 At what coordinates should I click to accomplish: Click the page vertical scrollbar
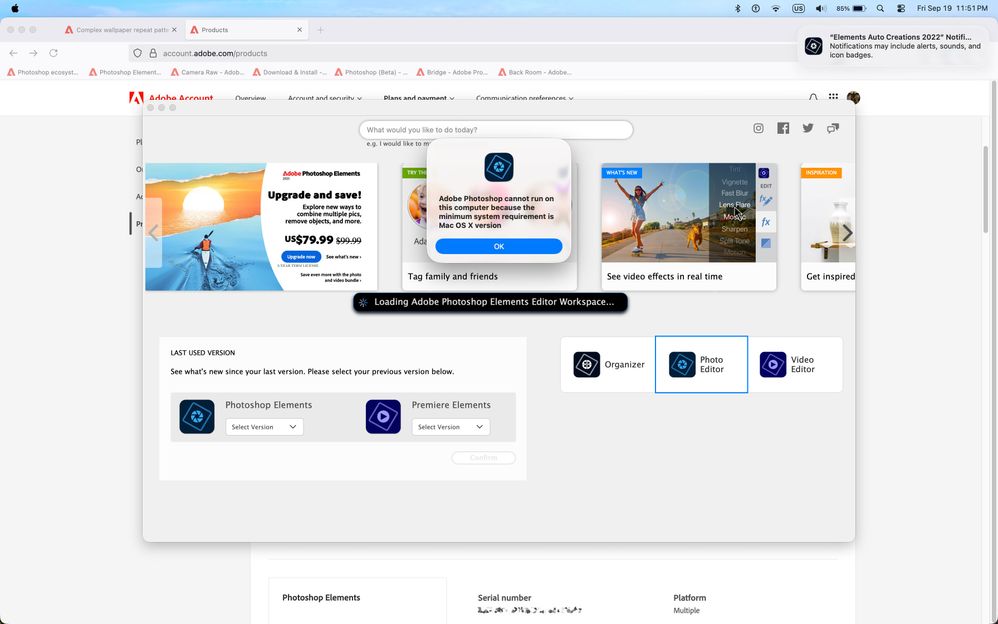pyautogui.click(x=986, y=189)
